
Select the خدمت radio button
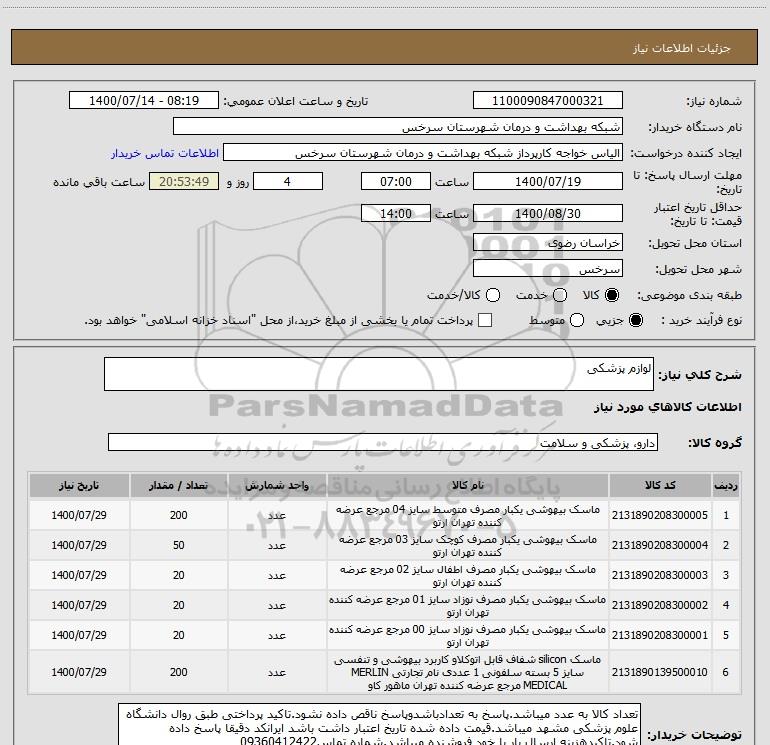560,295
